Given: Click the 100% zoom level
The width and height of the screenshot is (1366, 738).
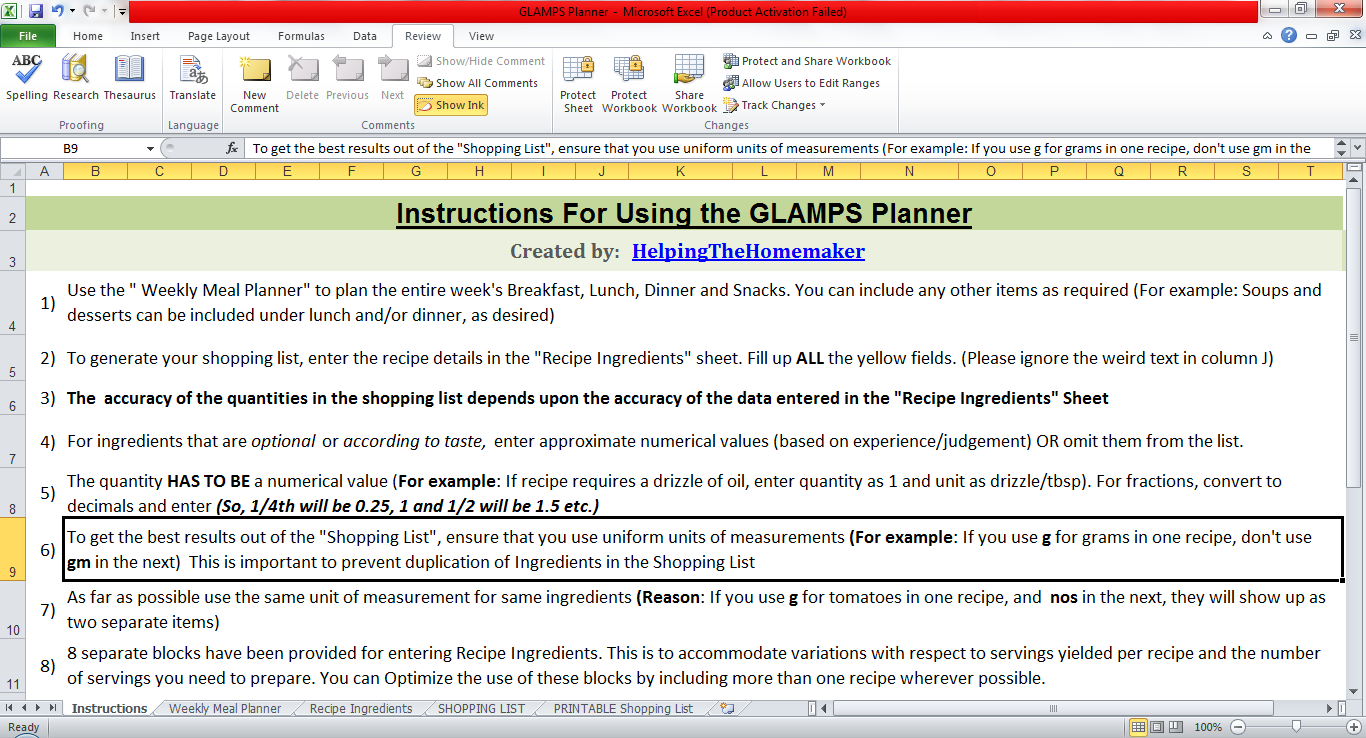Looking at the screenshot, I should [x=1208, y=727].
